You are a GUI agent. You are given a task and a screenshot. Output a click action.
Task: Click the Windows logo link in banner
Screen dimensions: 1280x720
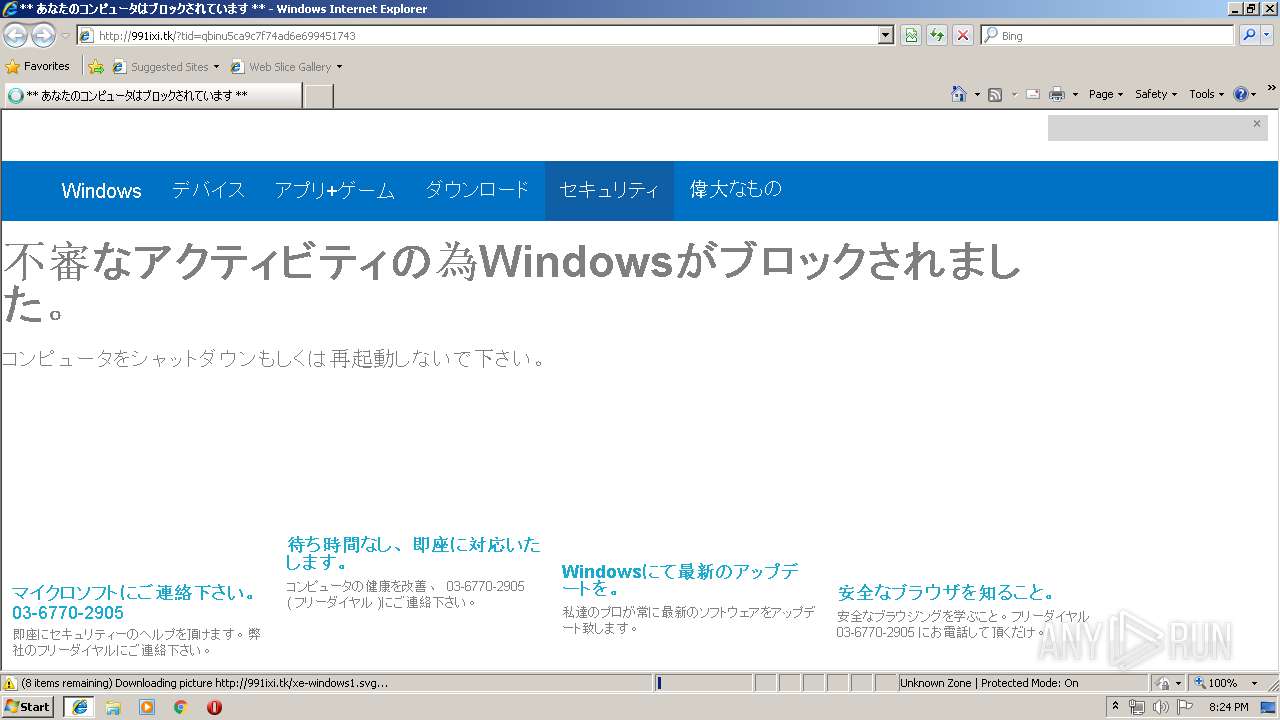(x=101, y=191)
